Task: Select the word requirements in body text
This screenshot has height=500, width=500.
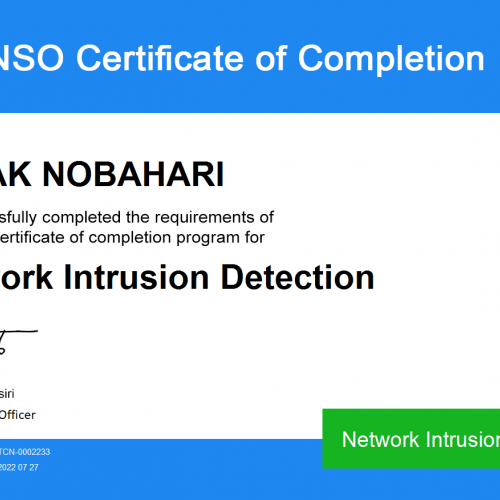Action: pyautogui.click(x=205, y=218)
